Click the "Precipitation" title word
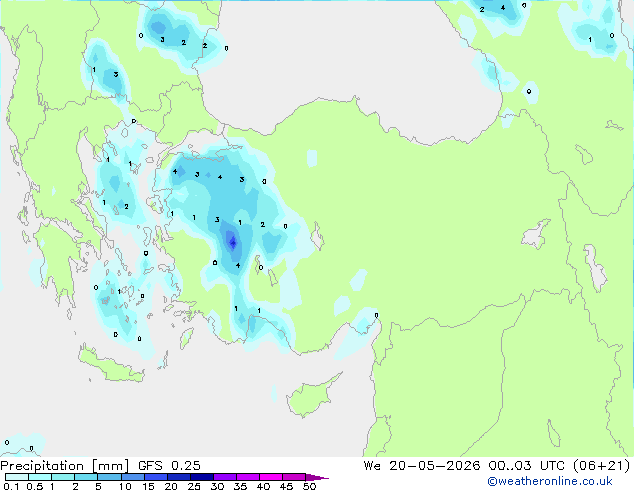634x490 pixels. [42, 466]
